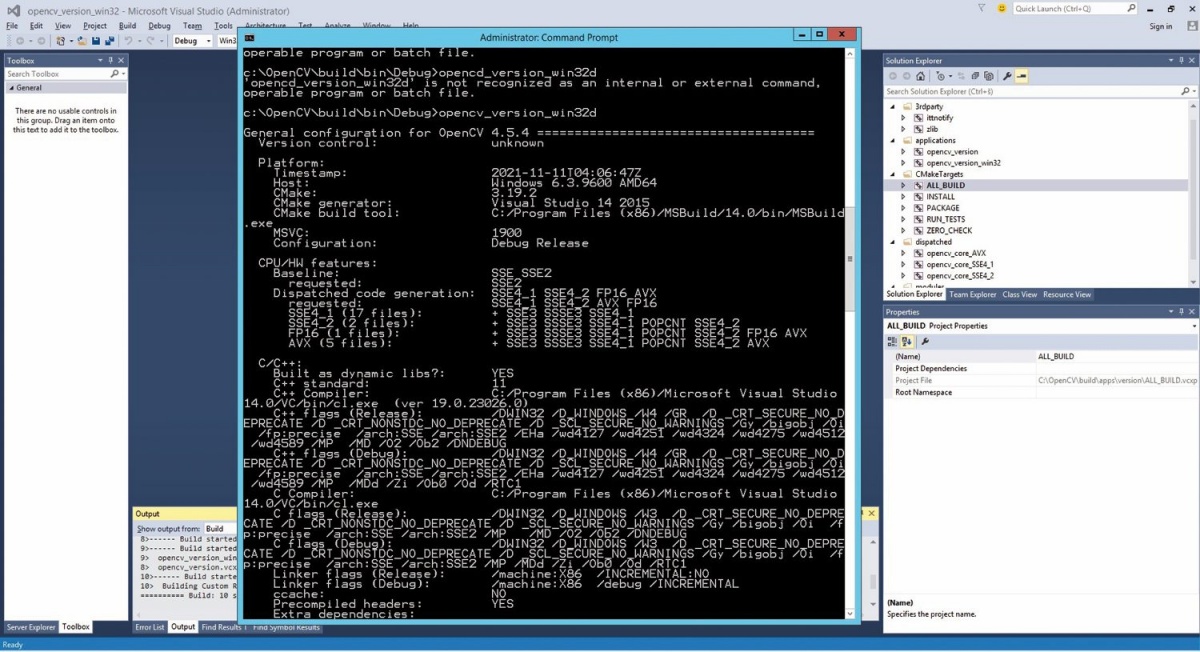Expand the ittnotify project node
Viewport: 1200px width, 652px height.
[x=903, y=118]
